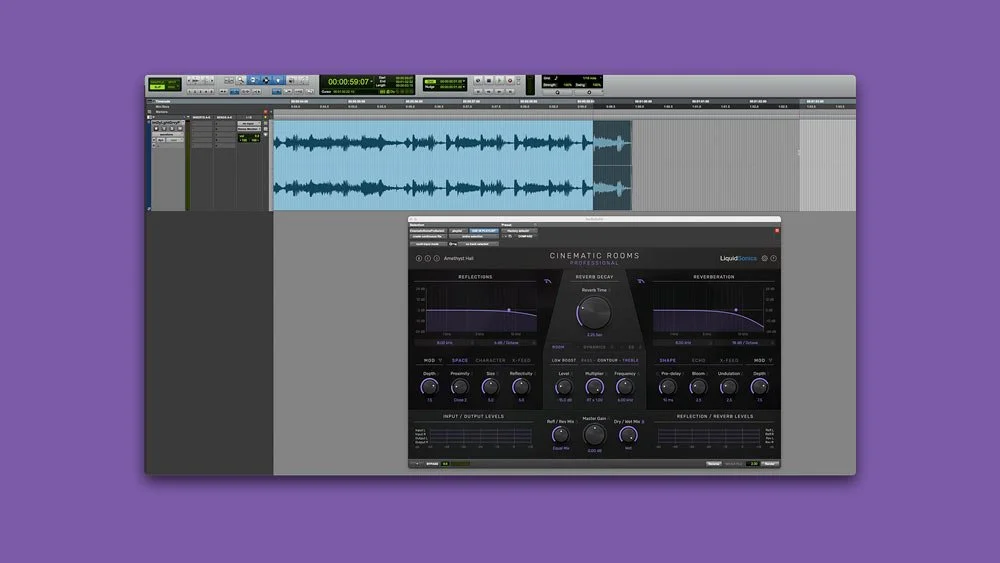
Task: Switch to the DYNAMICS tab
Action: pos(594,347)
